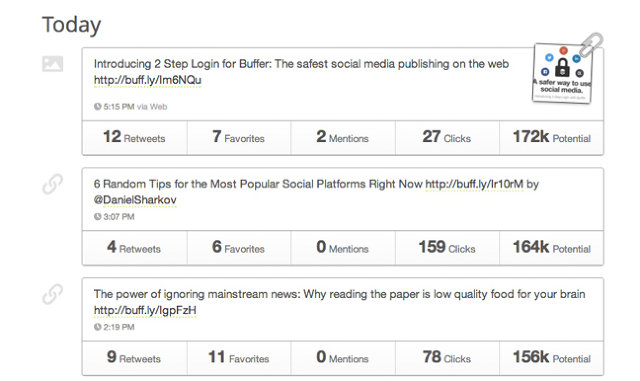Image resolution: width=640 pixels, height=381 pixels.
Task: View the 164k Potential stat
Action: point(551,247)
